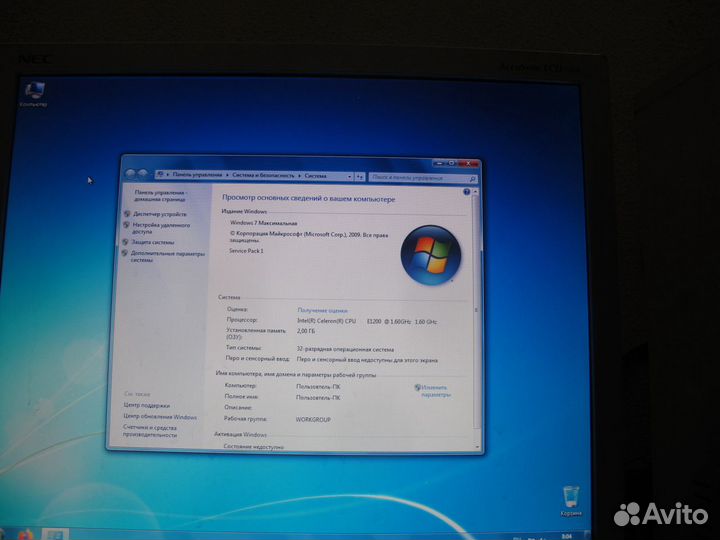Screen dimensions: 720x540
Task: Click the Service Pack 1 text
Action: tap(246, 251)
